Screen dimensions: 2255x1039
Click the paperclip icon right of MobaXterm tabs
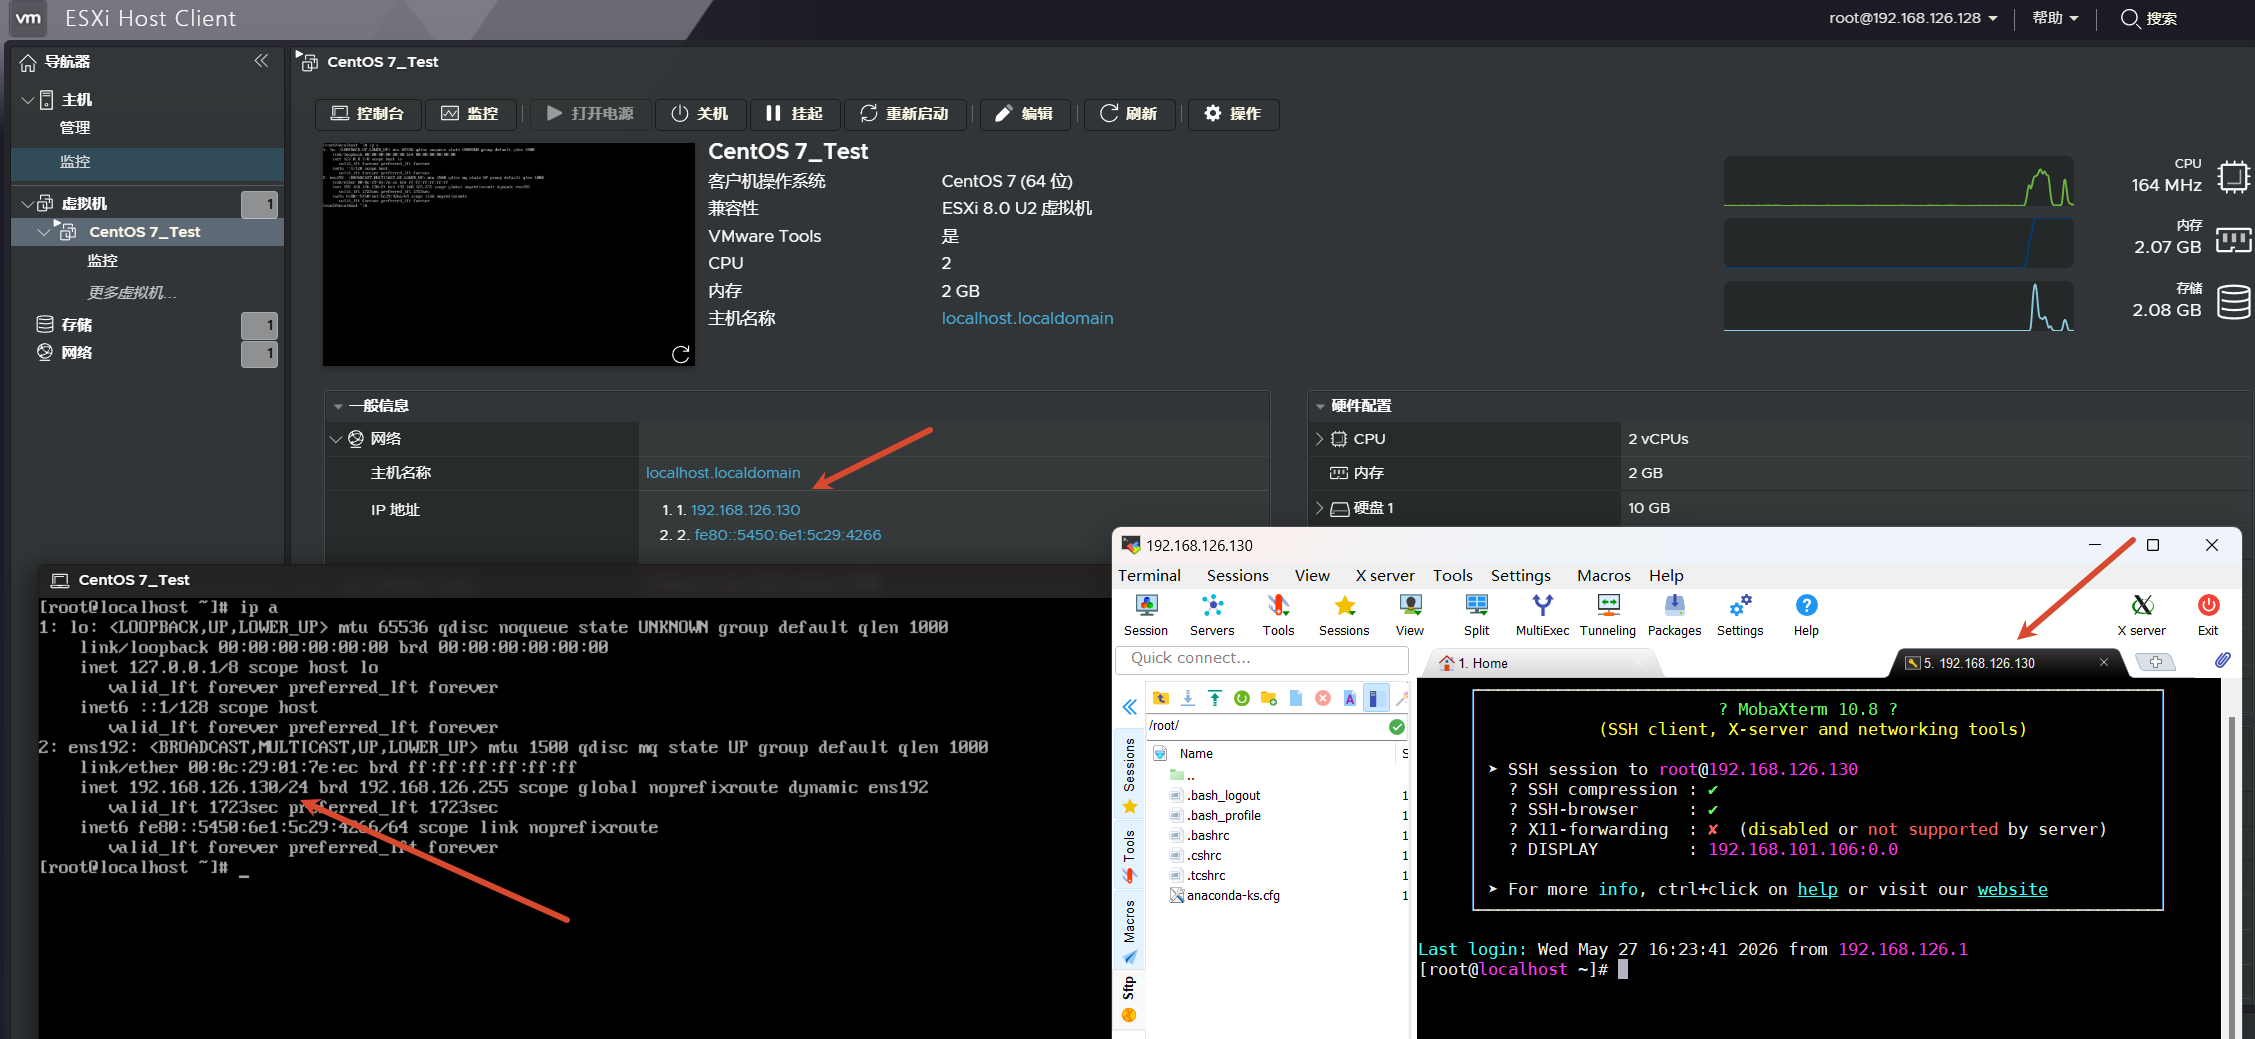click(x=2222, y=661)
